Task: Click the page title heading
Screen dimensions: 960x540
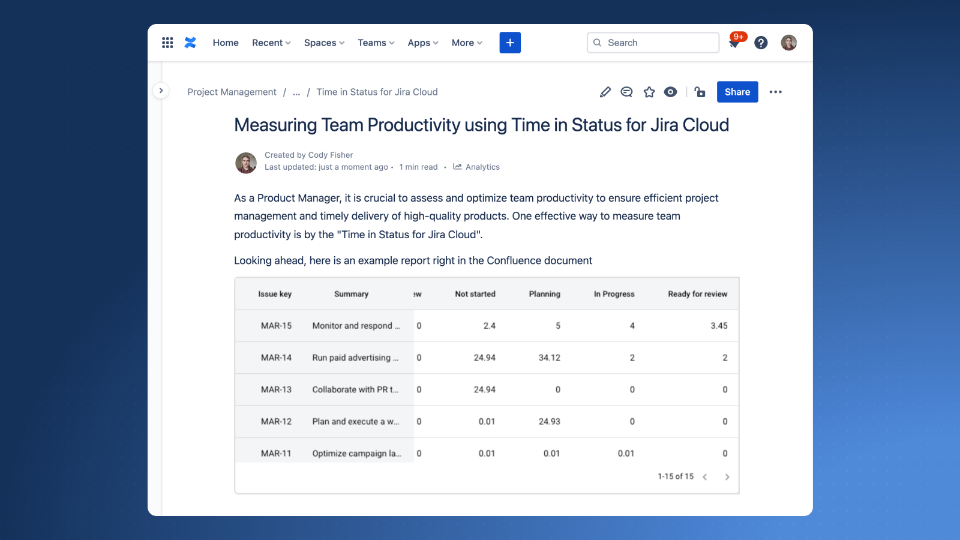Action: (x=481, y=125)
